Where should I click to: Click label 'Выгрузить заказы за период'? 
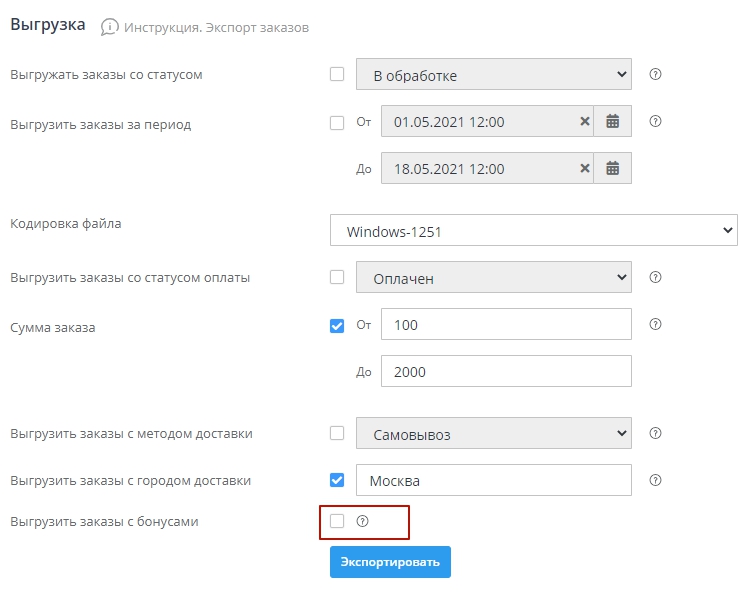pyautogui.click(x=101, y=125)
